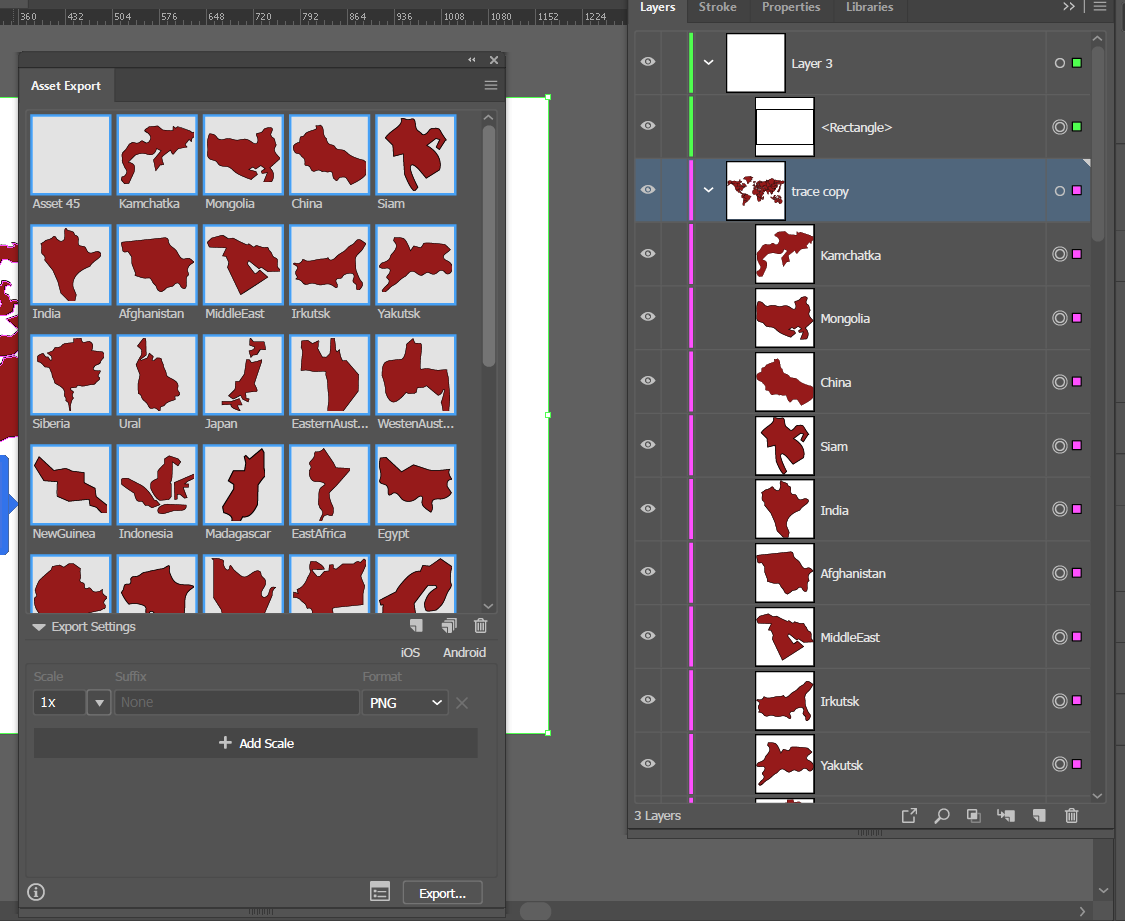
Task: Collapse trace copy layer chevron
Action: tap(708, 190)
